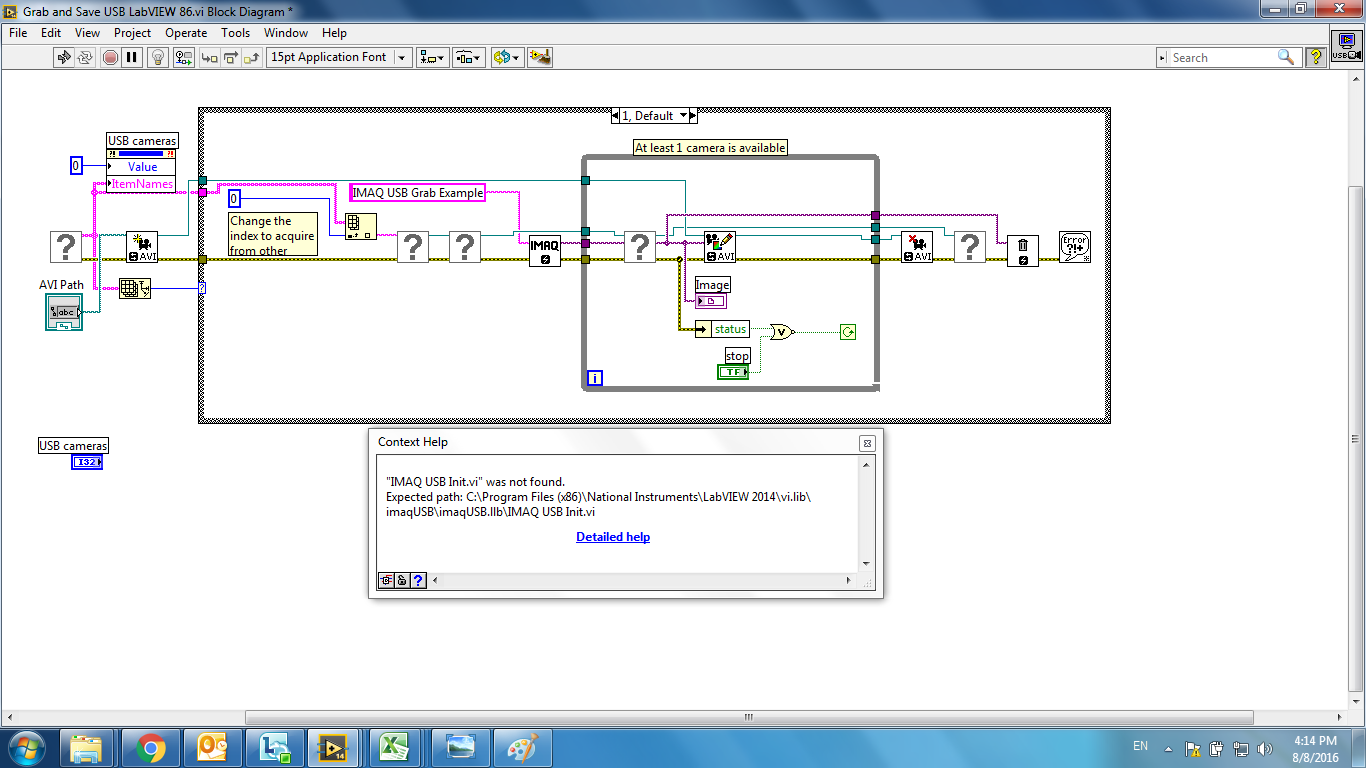Toggle Show Optional Terminals in Context Help
The height and width of the screenshot is (768, 1366).
click(x=386, y=580)
